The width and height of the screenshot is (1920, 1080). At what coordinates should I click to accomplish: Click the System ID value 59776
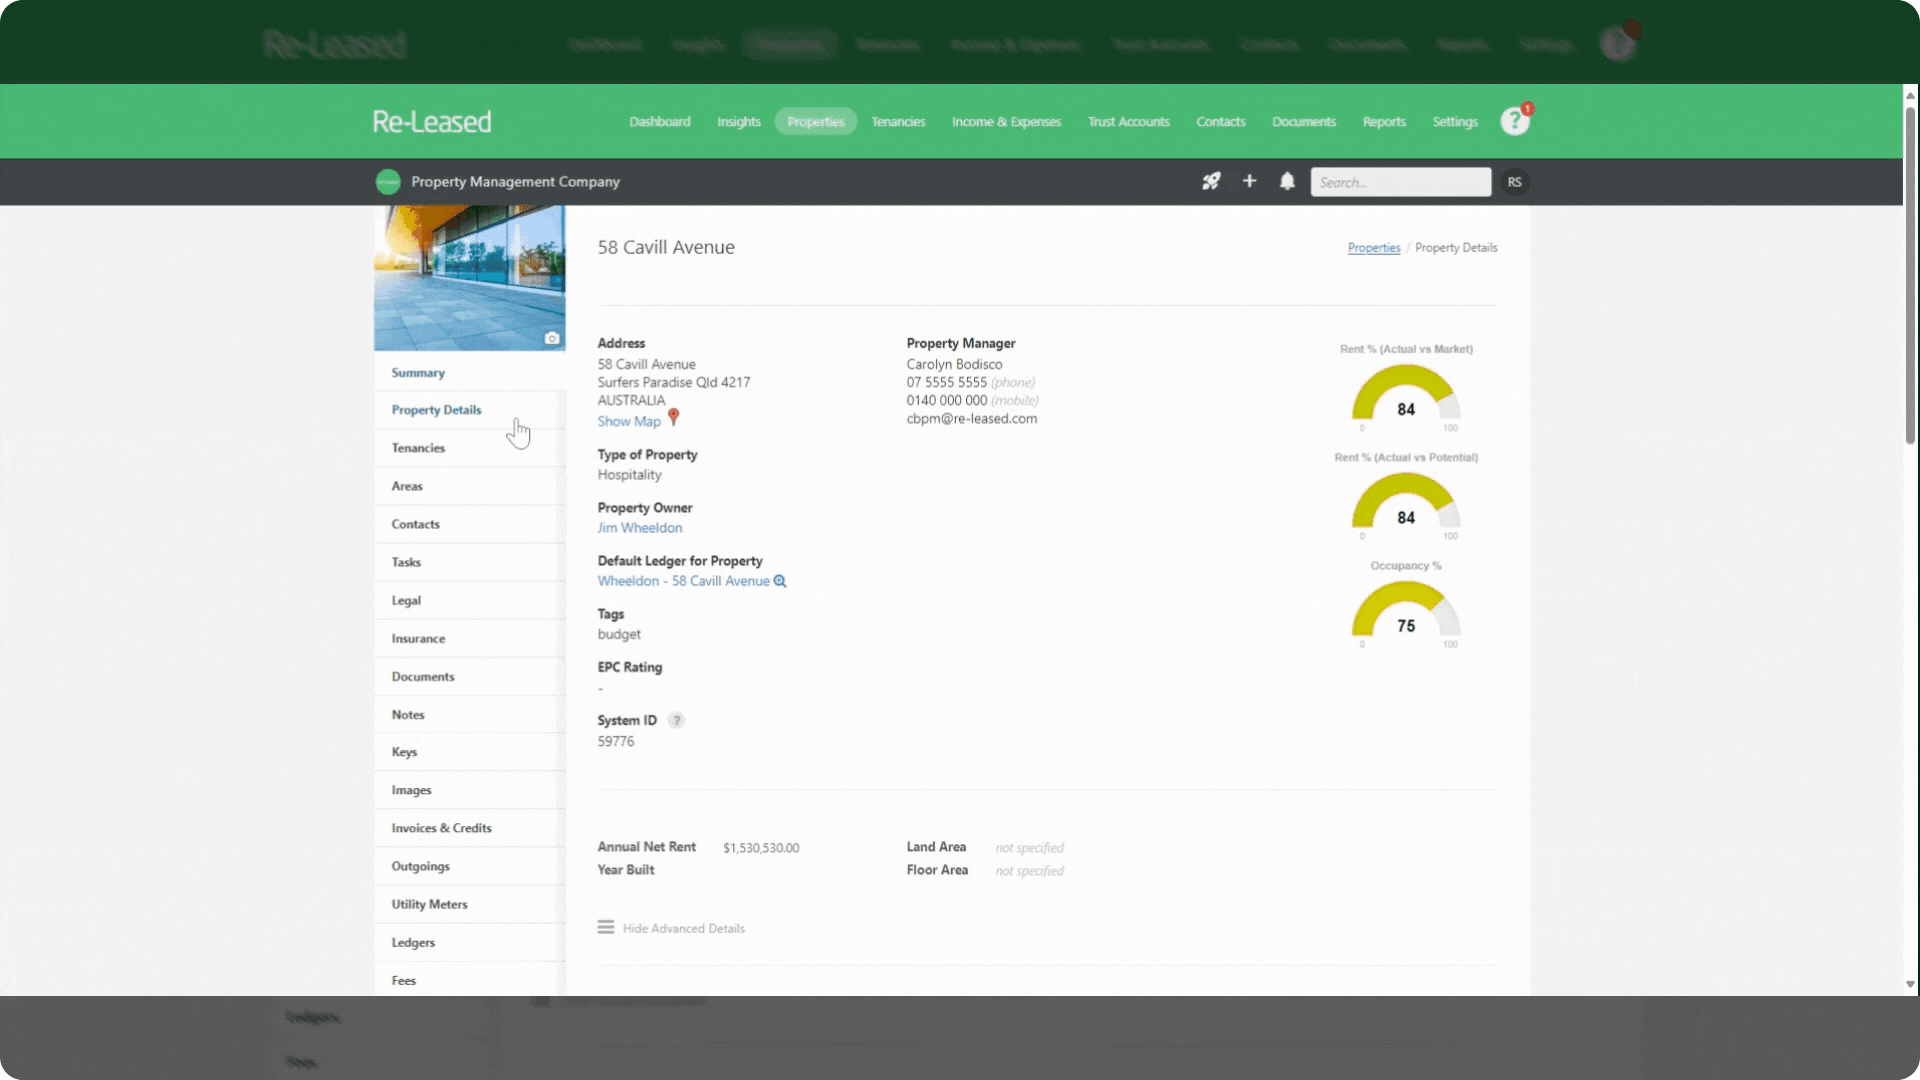pos(616,741)
